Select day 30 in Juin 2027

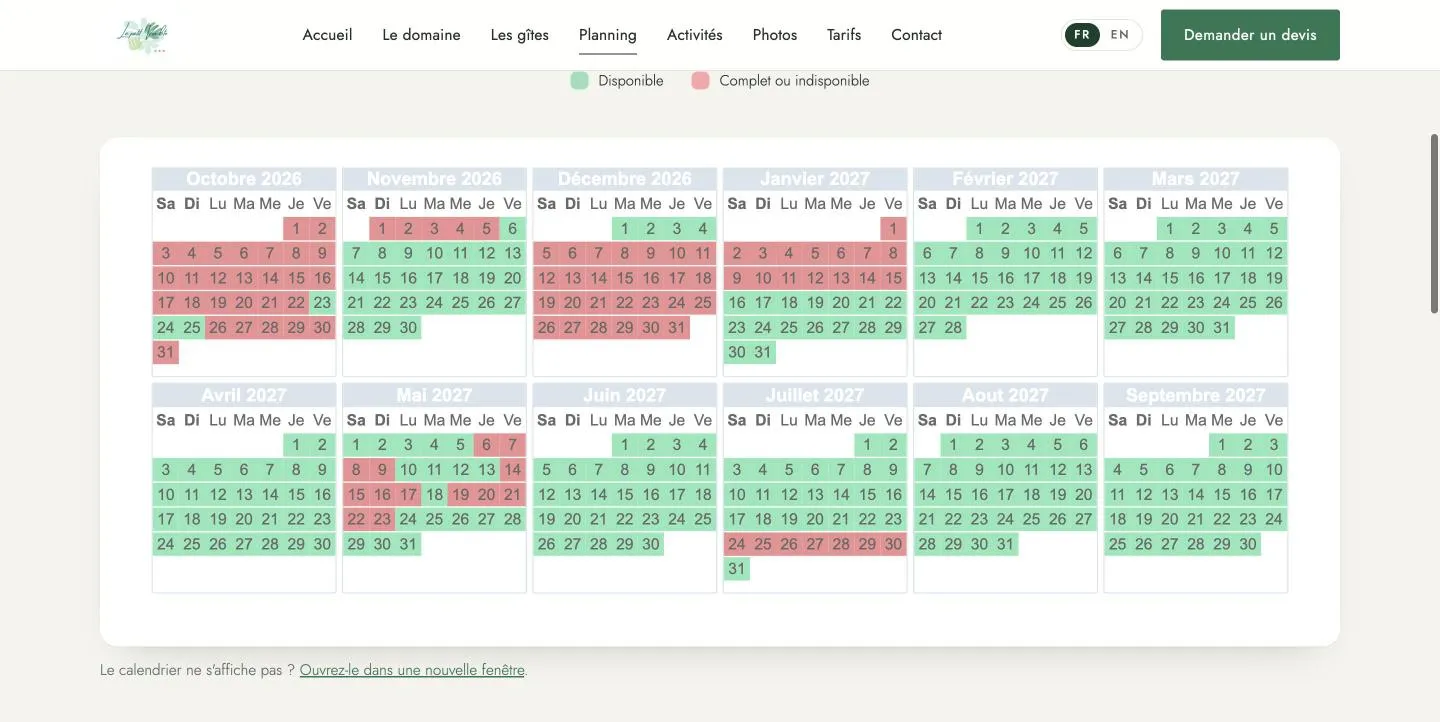[651, 544]
